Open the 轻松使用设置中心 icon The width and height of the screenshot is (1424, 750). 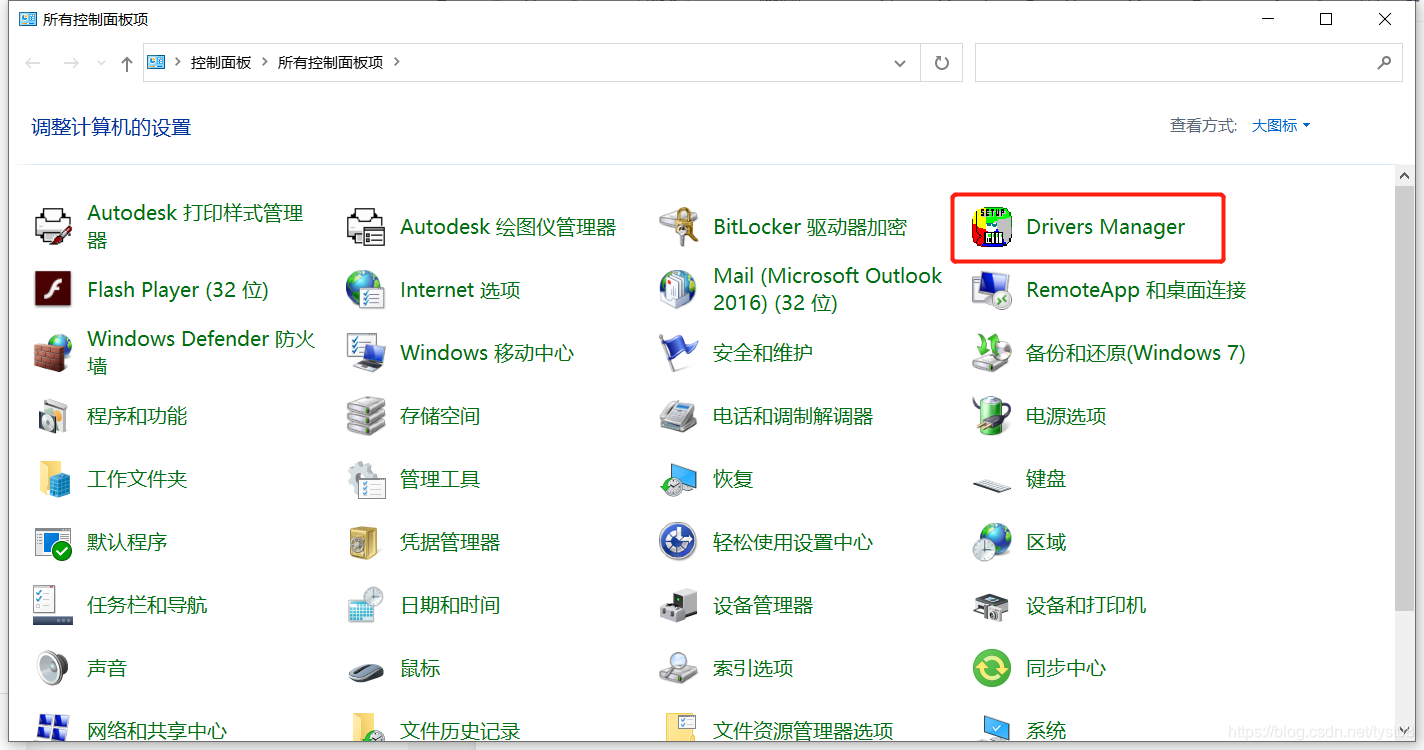point(679,542)
